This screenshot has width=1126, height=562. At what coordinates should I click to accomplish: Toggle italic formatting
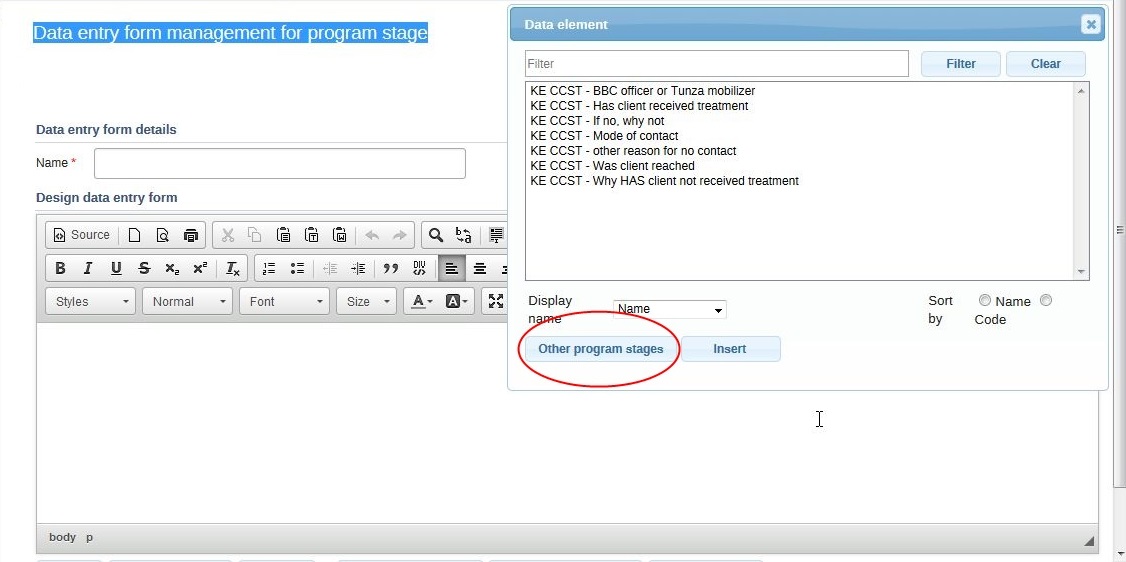pos(88,268)
